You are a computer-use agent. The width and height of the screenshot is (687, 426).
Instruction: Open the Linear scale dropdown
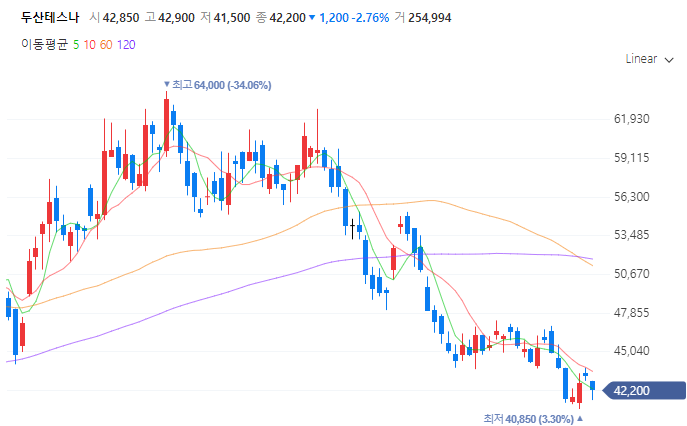pyautogui.click(x=649, y=59)
